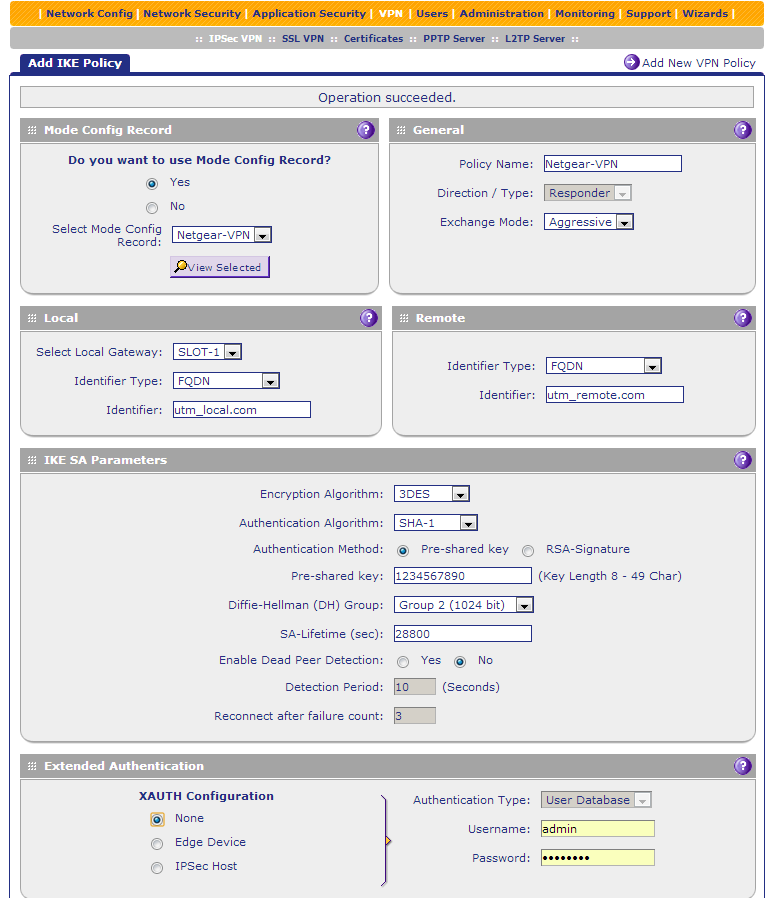Open help for the Remote section
This screenshot has height=898, width=766.
click(743, 318)
